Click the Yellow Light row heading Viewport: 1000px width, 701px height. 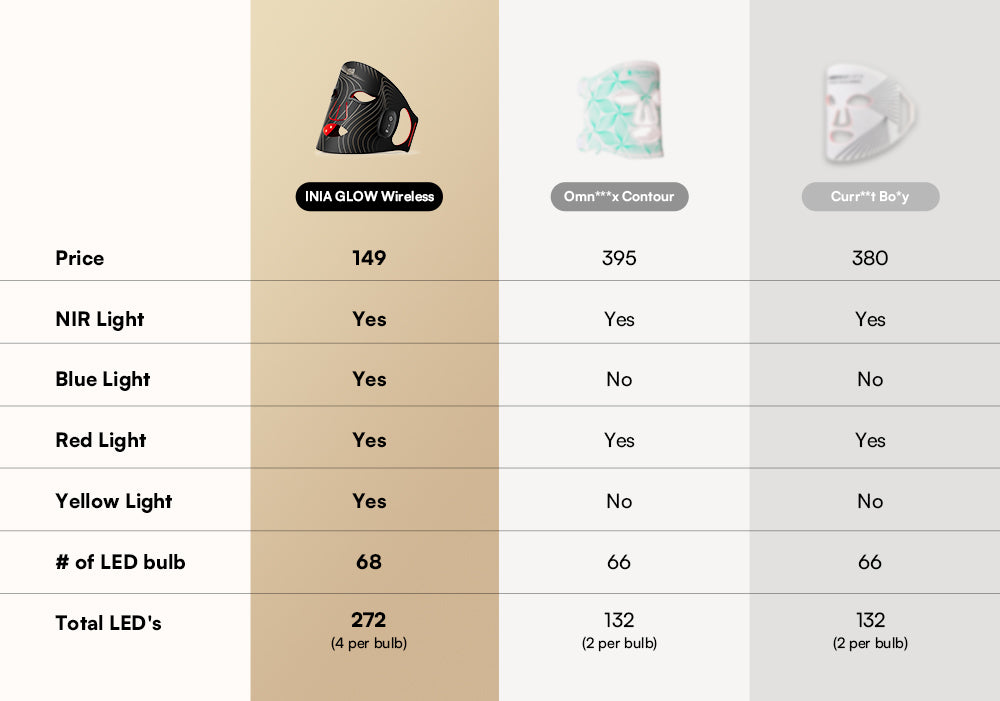114,501
